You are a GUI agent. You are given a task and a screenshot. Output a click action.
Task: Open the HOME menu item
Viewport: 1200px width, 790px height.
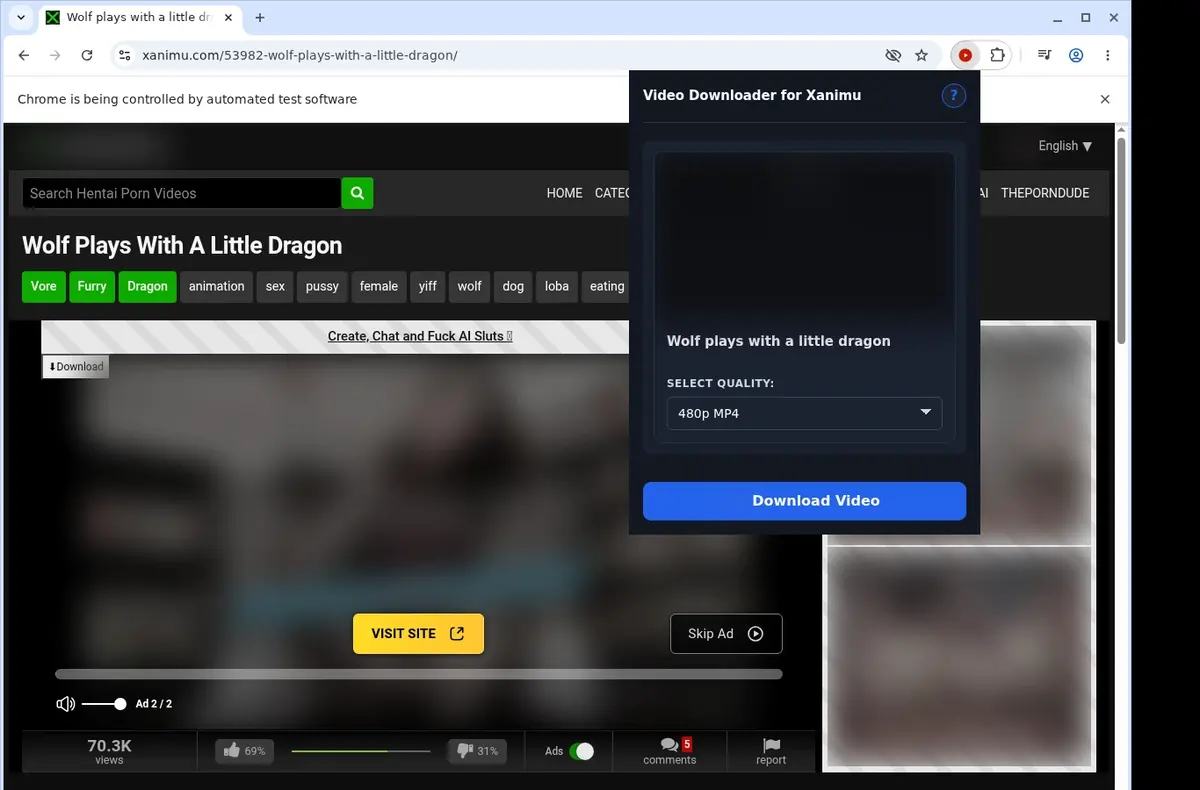564,193
